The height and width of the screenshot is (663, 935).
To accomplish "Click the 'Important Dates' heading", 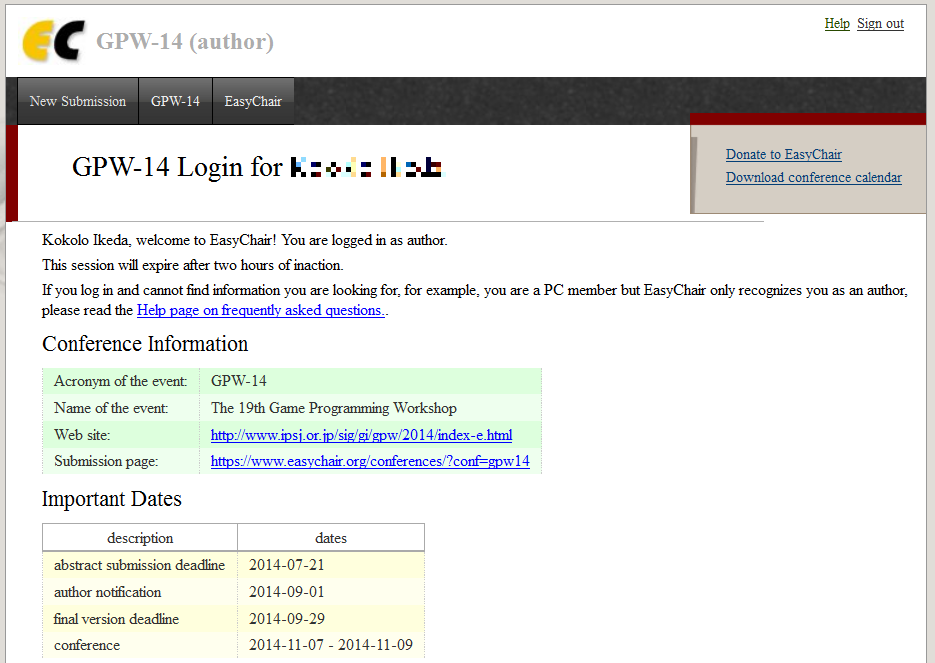I will point(112,499).
